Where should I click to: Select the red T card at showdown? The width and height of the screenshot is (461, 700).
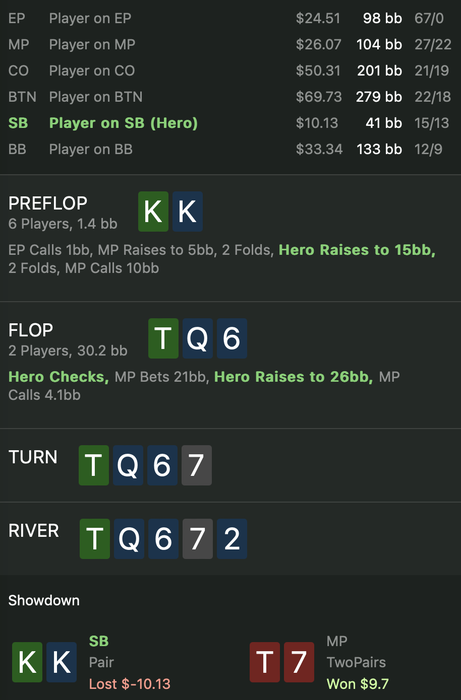(x=265, y=662)
